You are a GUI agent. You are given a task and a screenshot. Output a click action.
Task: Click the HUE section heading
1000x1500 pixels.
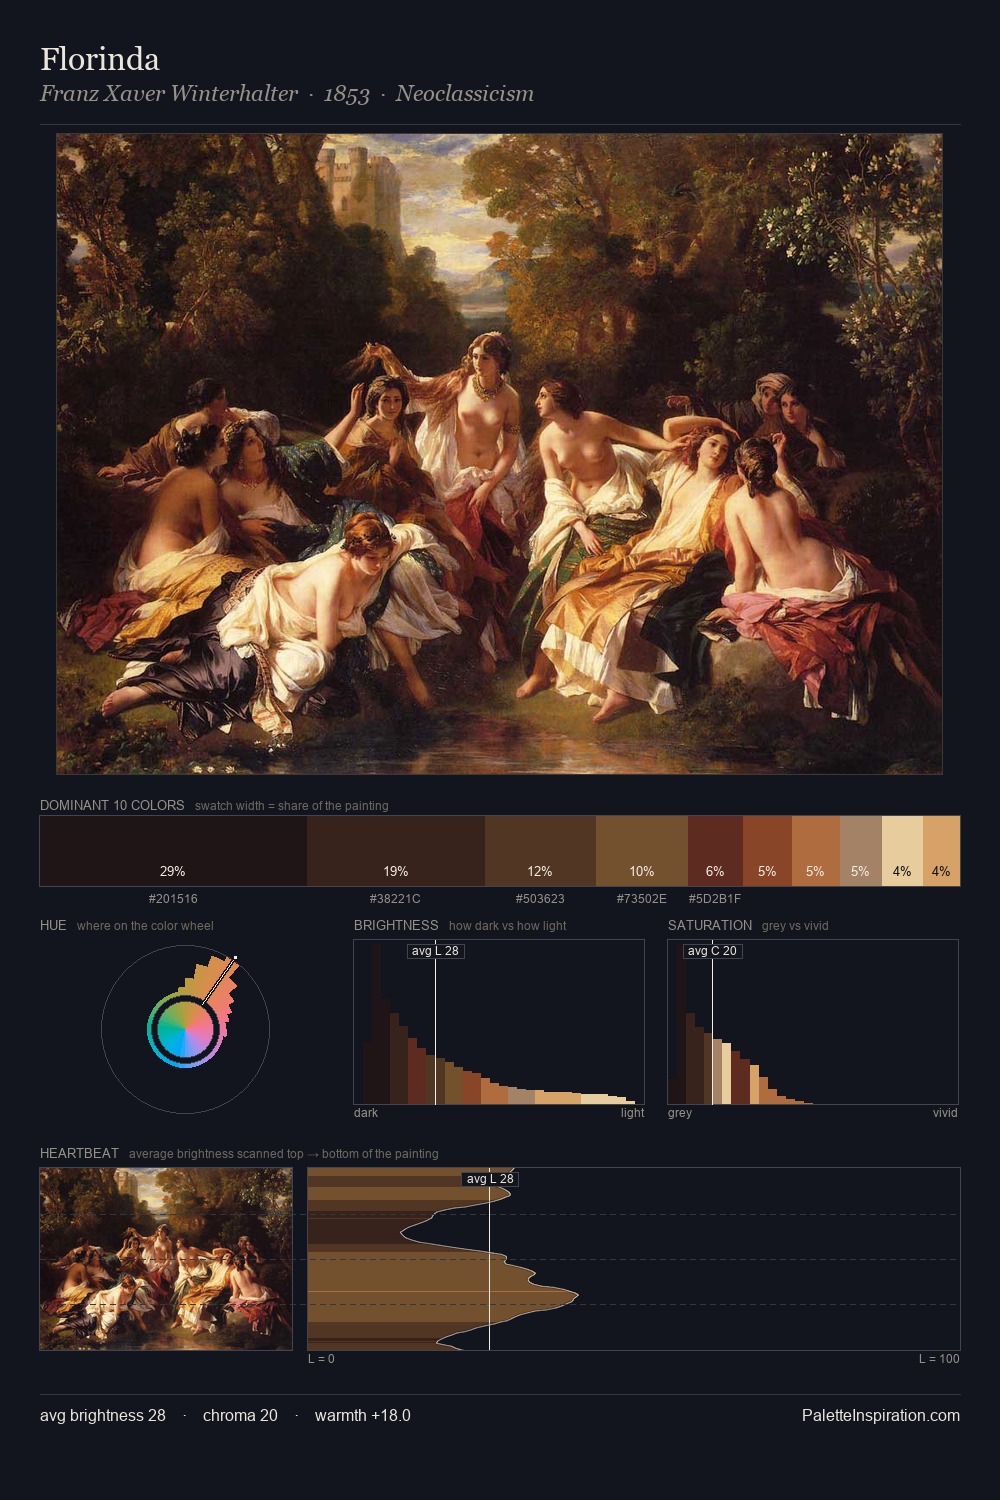click(53, 925)
